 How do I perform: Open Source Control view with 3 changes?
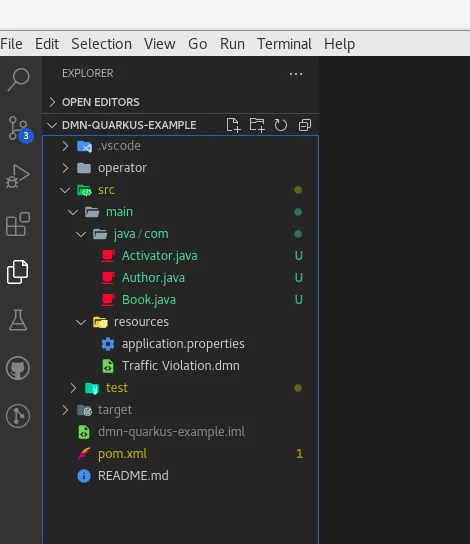pos(19,128)
